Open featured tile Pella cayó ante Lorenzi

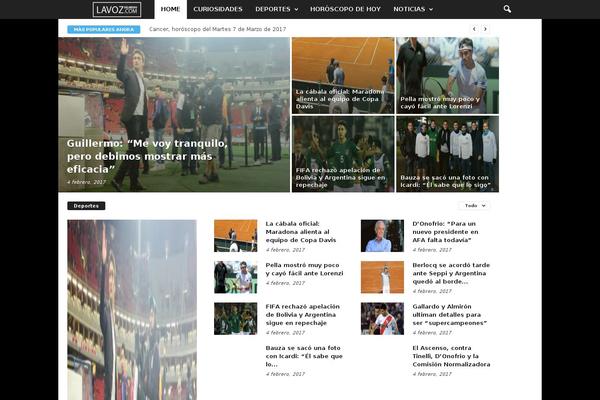click(447, 75)
